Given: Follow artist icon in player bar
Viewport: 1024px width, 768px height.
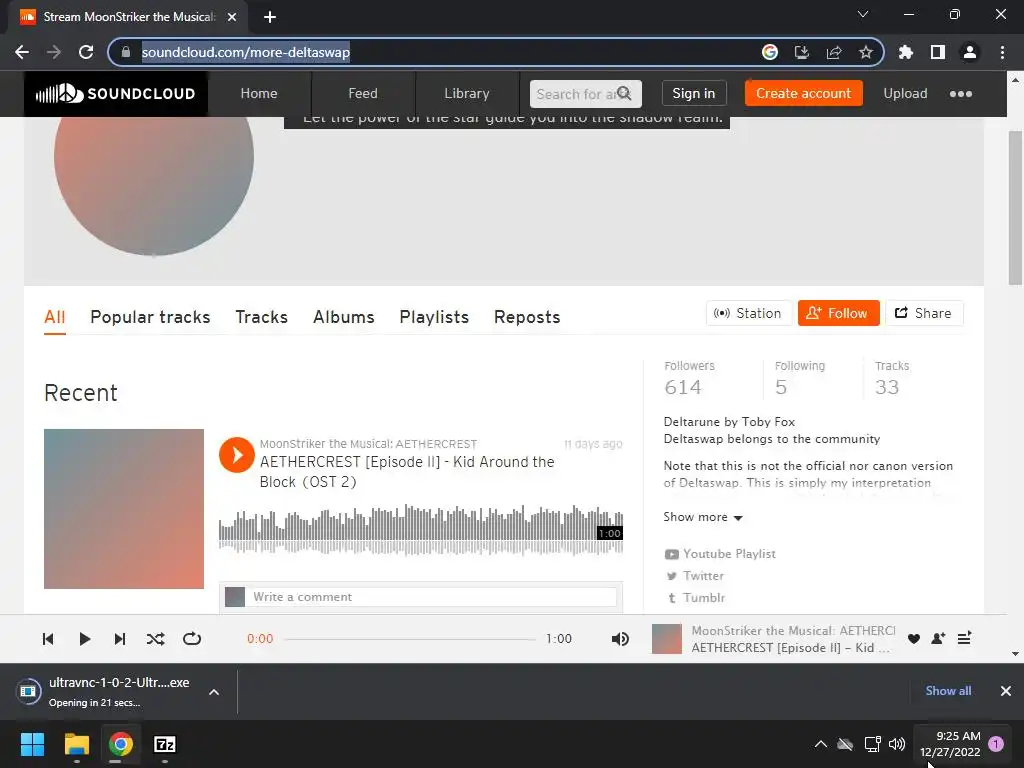Looking at the screenshot, I should click(938, 639).
